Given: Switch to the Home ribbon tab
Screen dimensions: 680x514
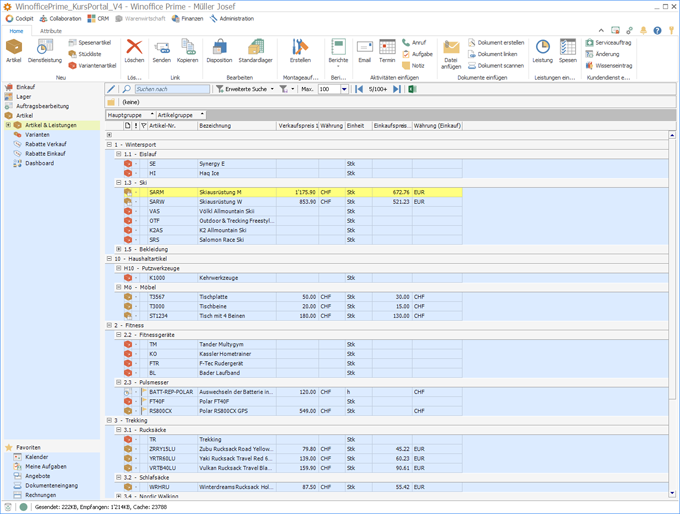Looking at the screenshot, I should pos(16,31).
